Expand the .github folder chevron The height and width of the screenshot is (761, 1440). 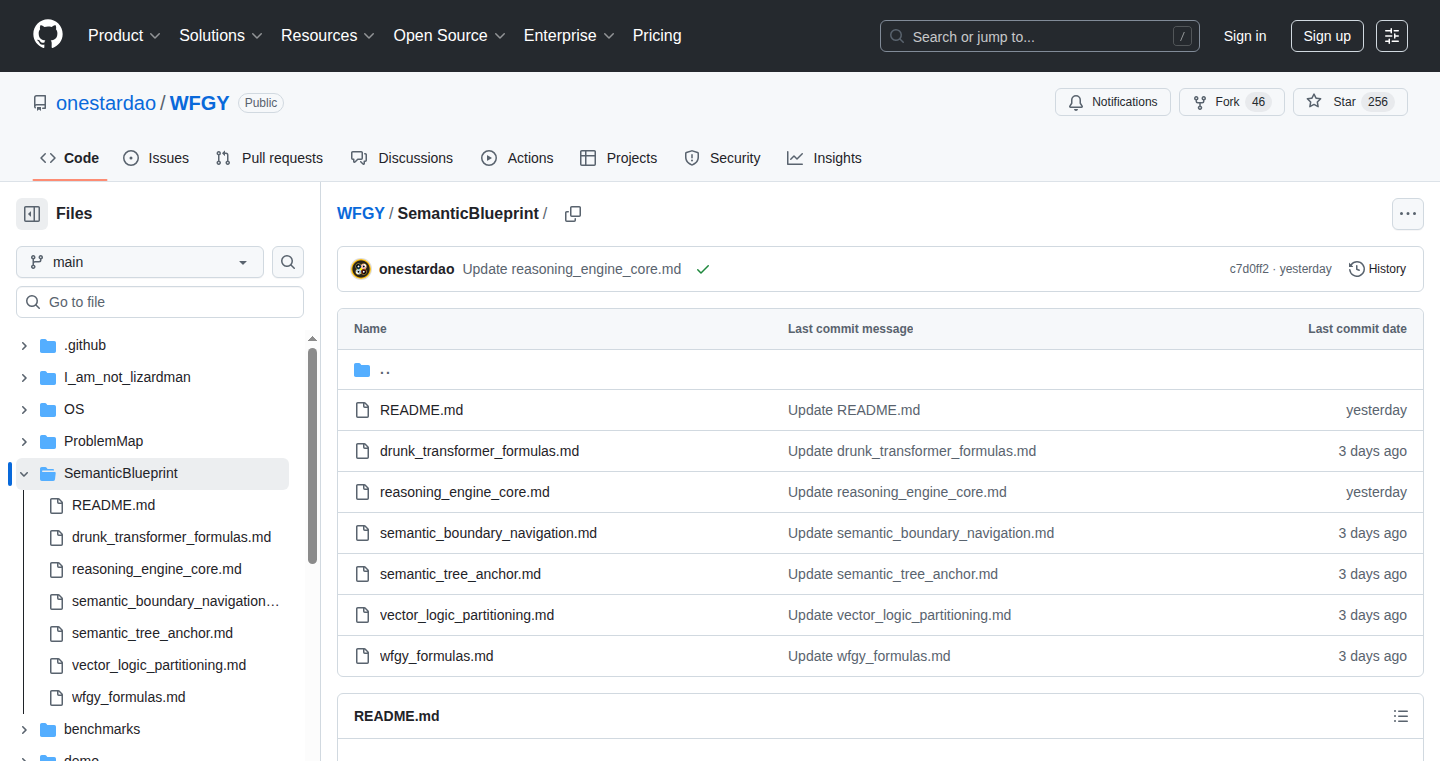pos(24,345)
